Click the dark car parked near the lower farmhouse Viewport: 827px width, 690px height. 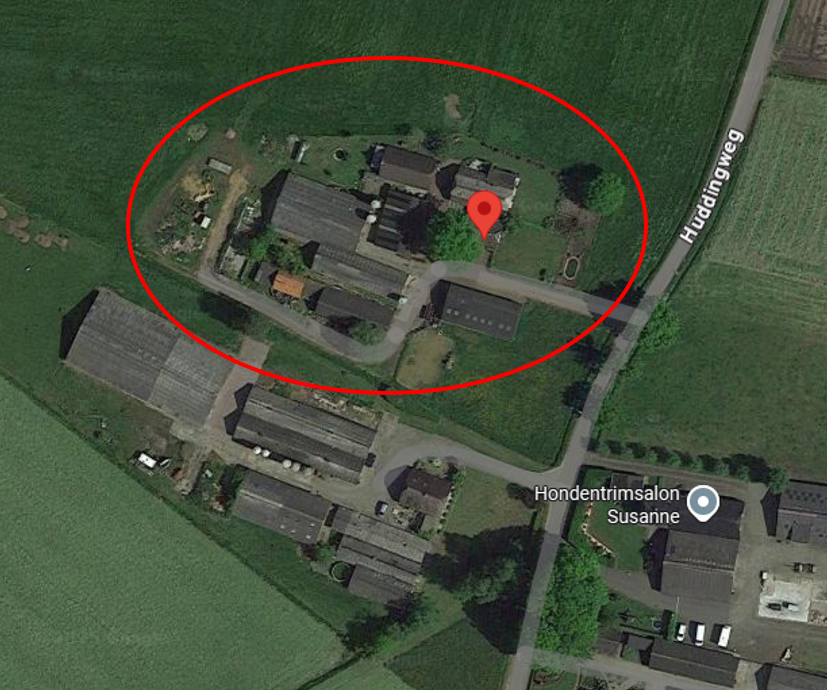point(382,509)
